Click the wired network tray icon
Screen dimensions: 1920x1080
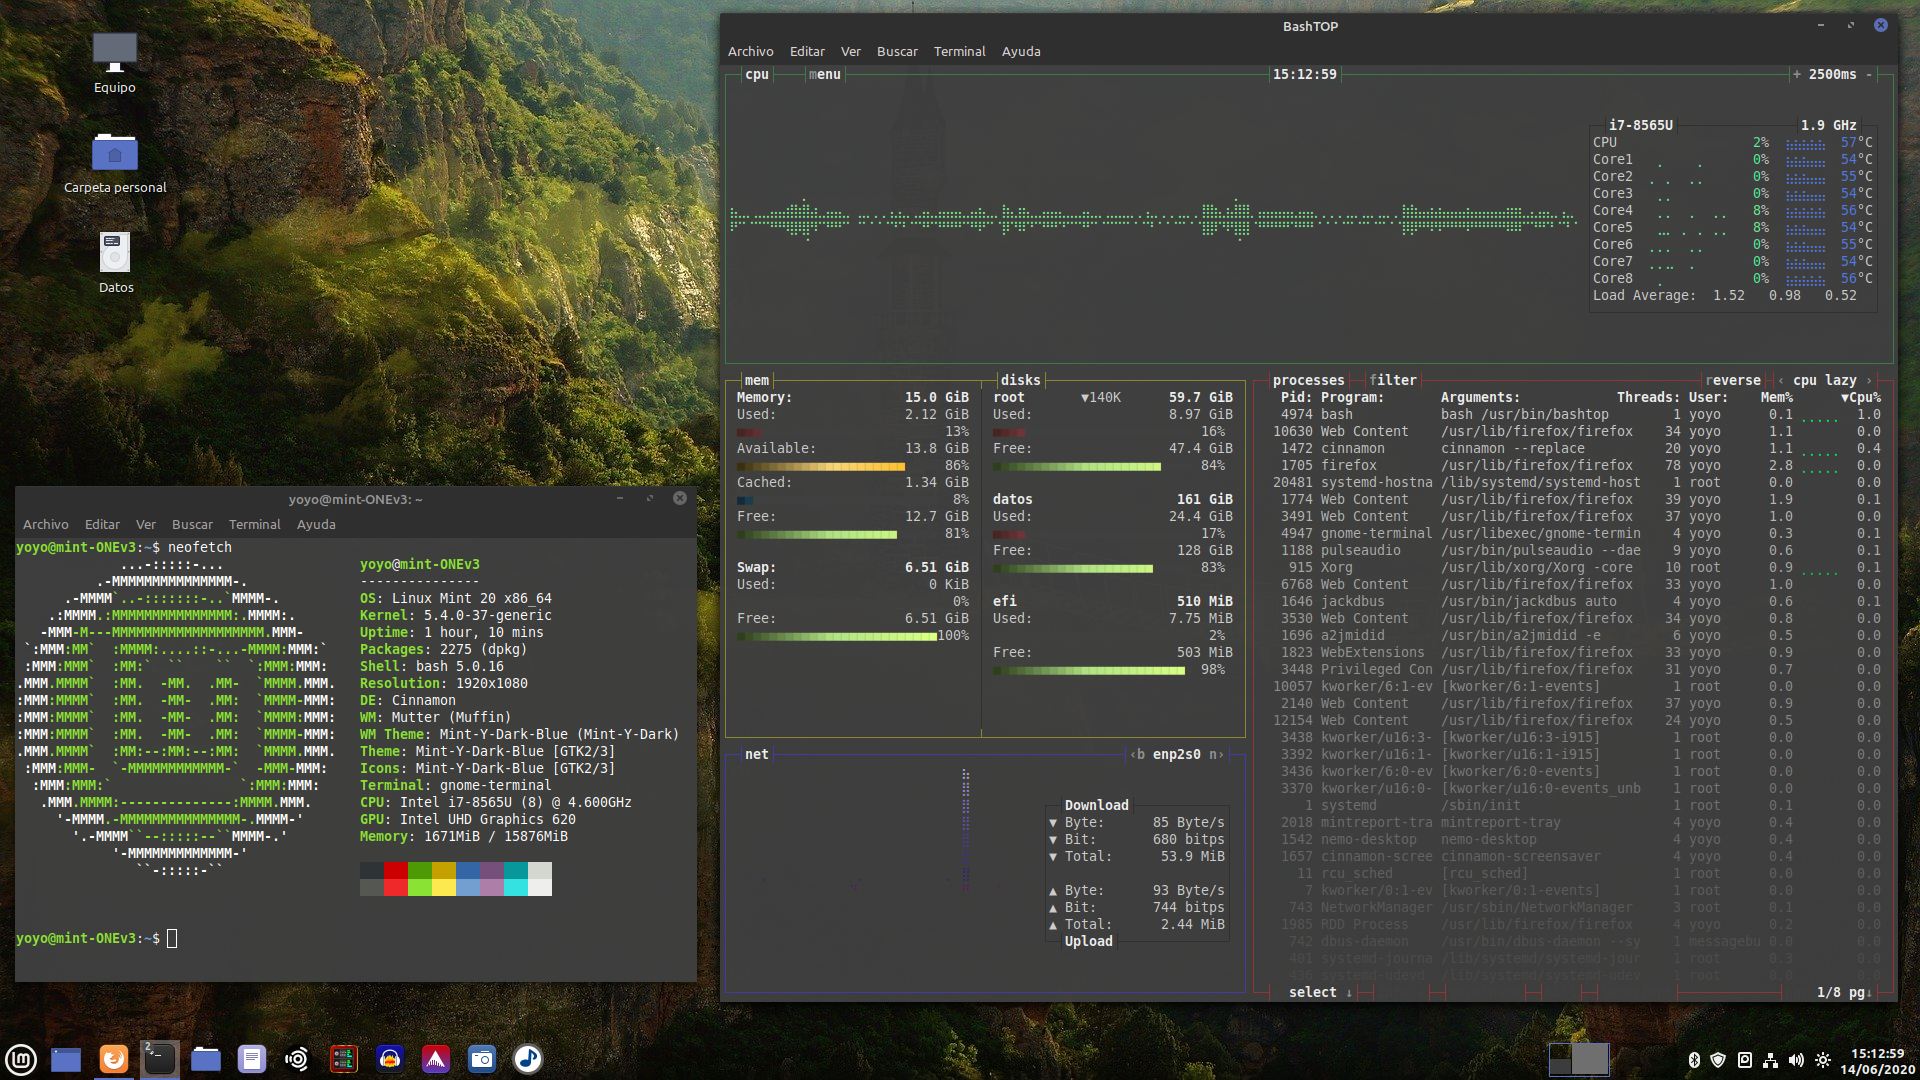click(x=1770, y=1060)
